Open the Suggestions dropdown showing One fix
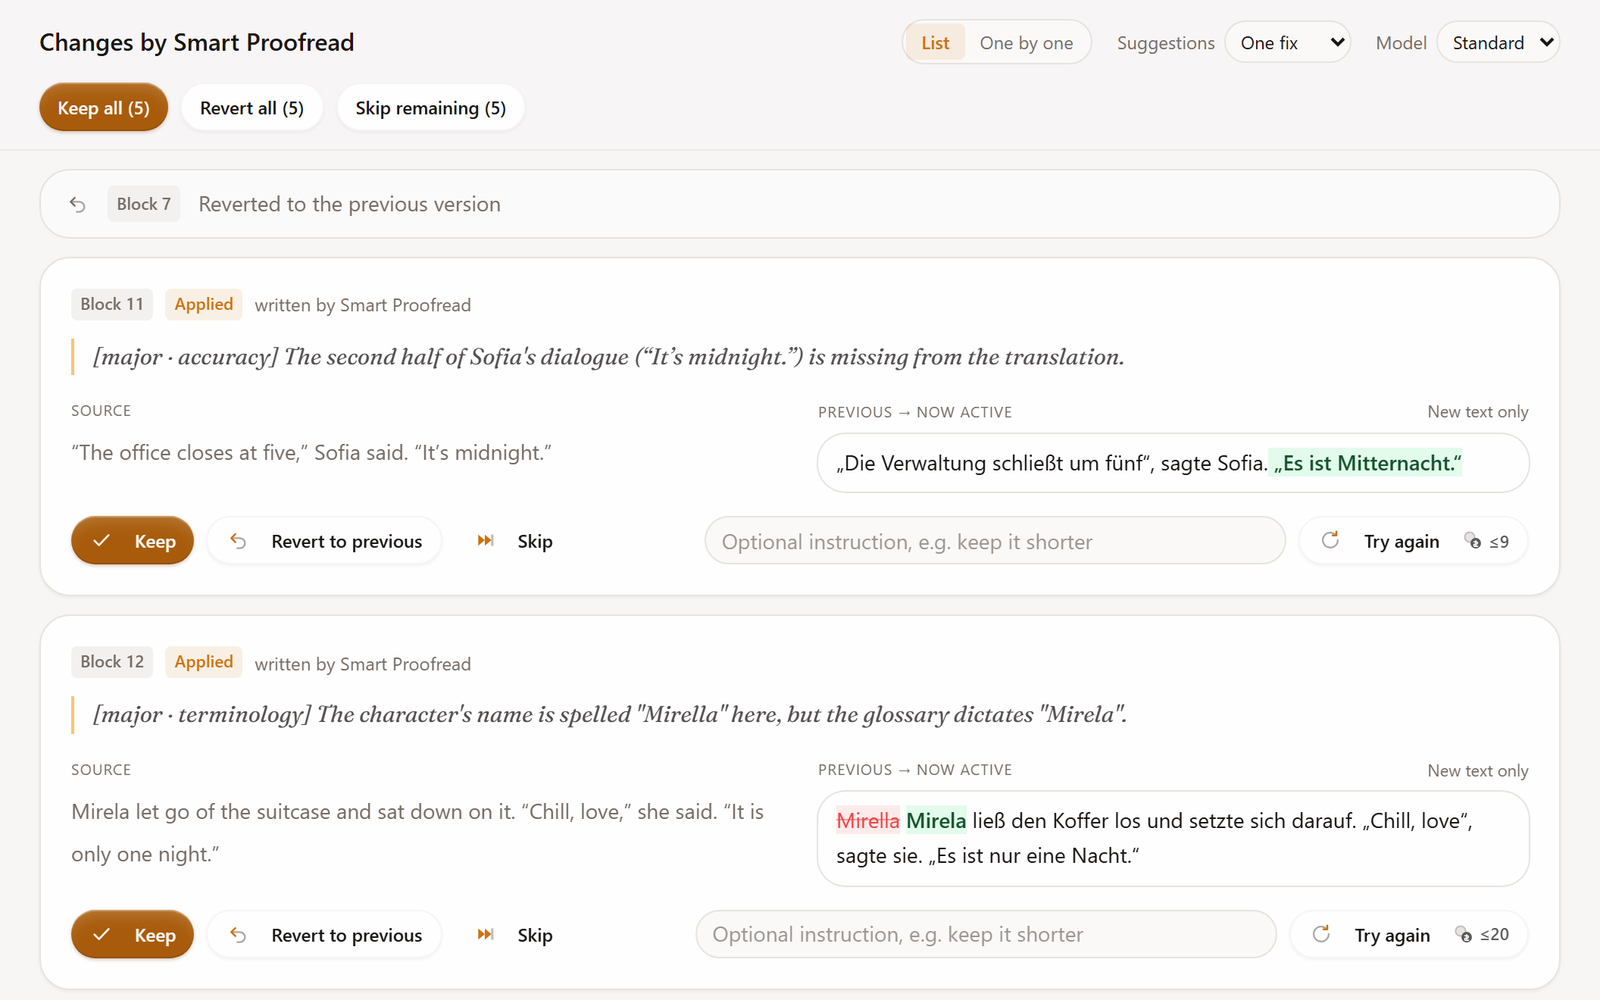Image resolution: width=1600 pixels, height=1000 pixels. pos(1288,43)
